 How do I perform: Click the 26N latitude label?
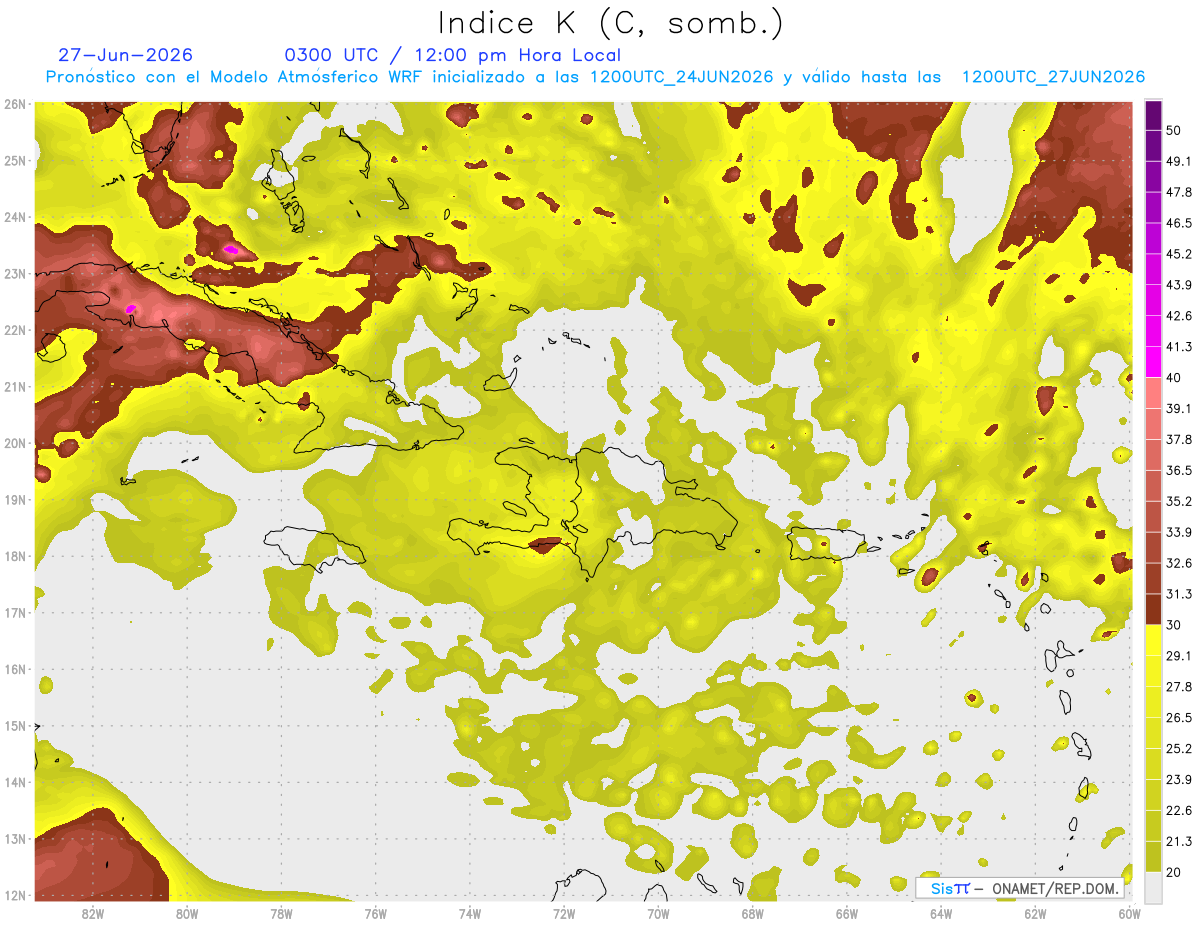tap(14, 104)
